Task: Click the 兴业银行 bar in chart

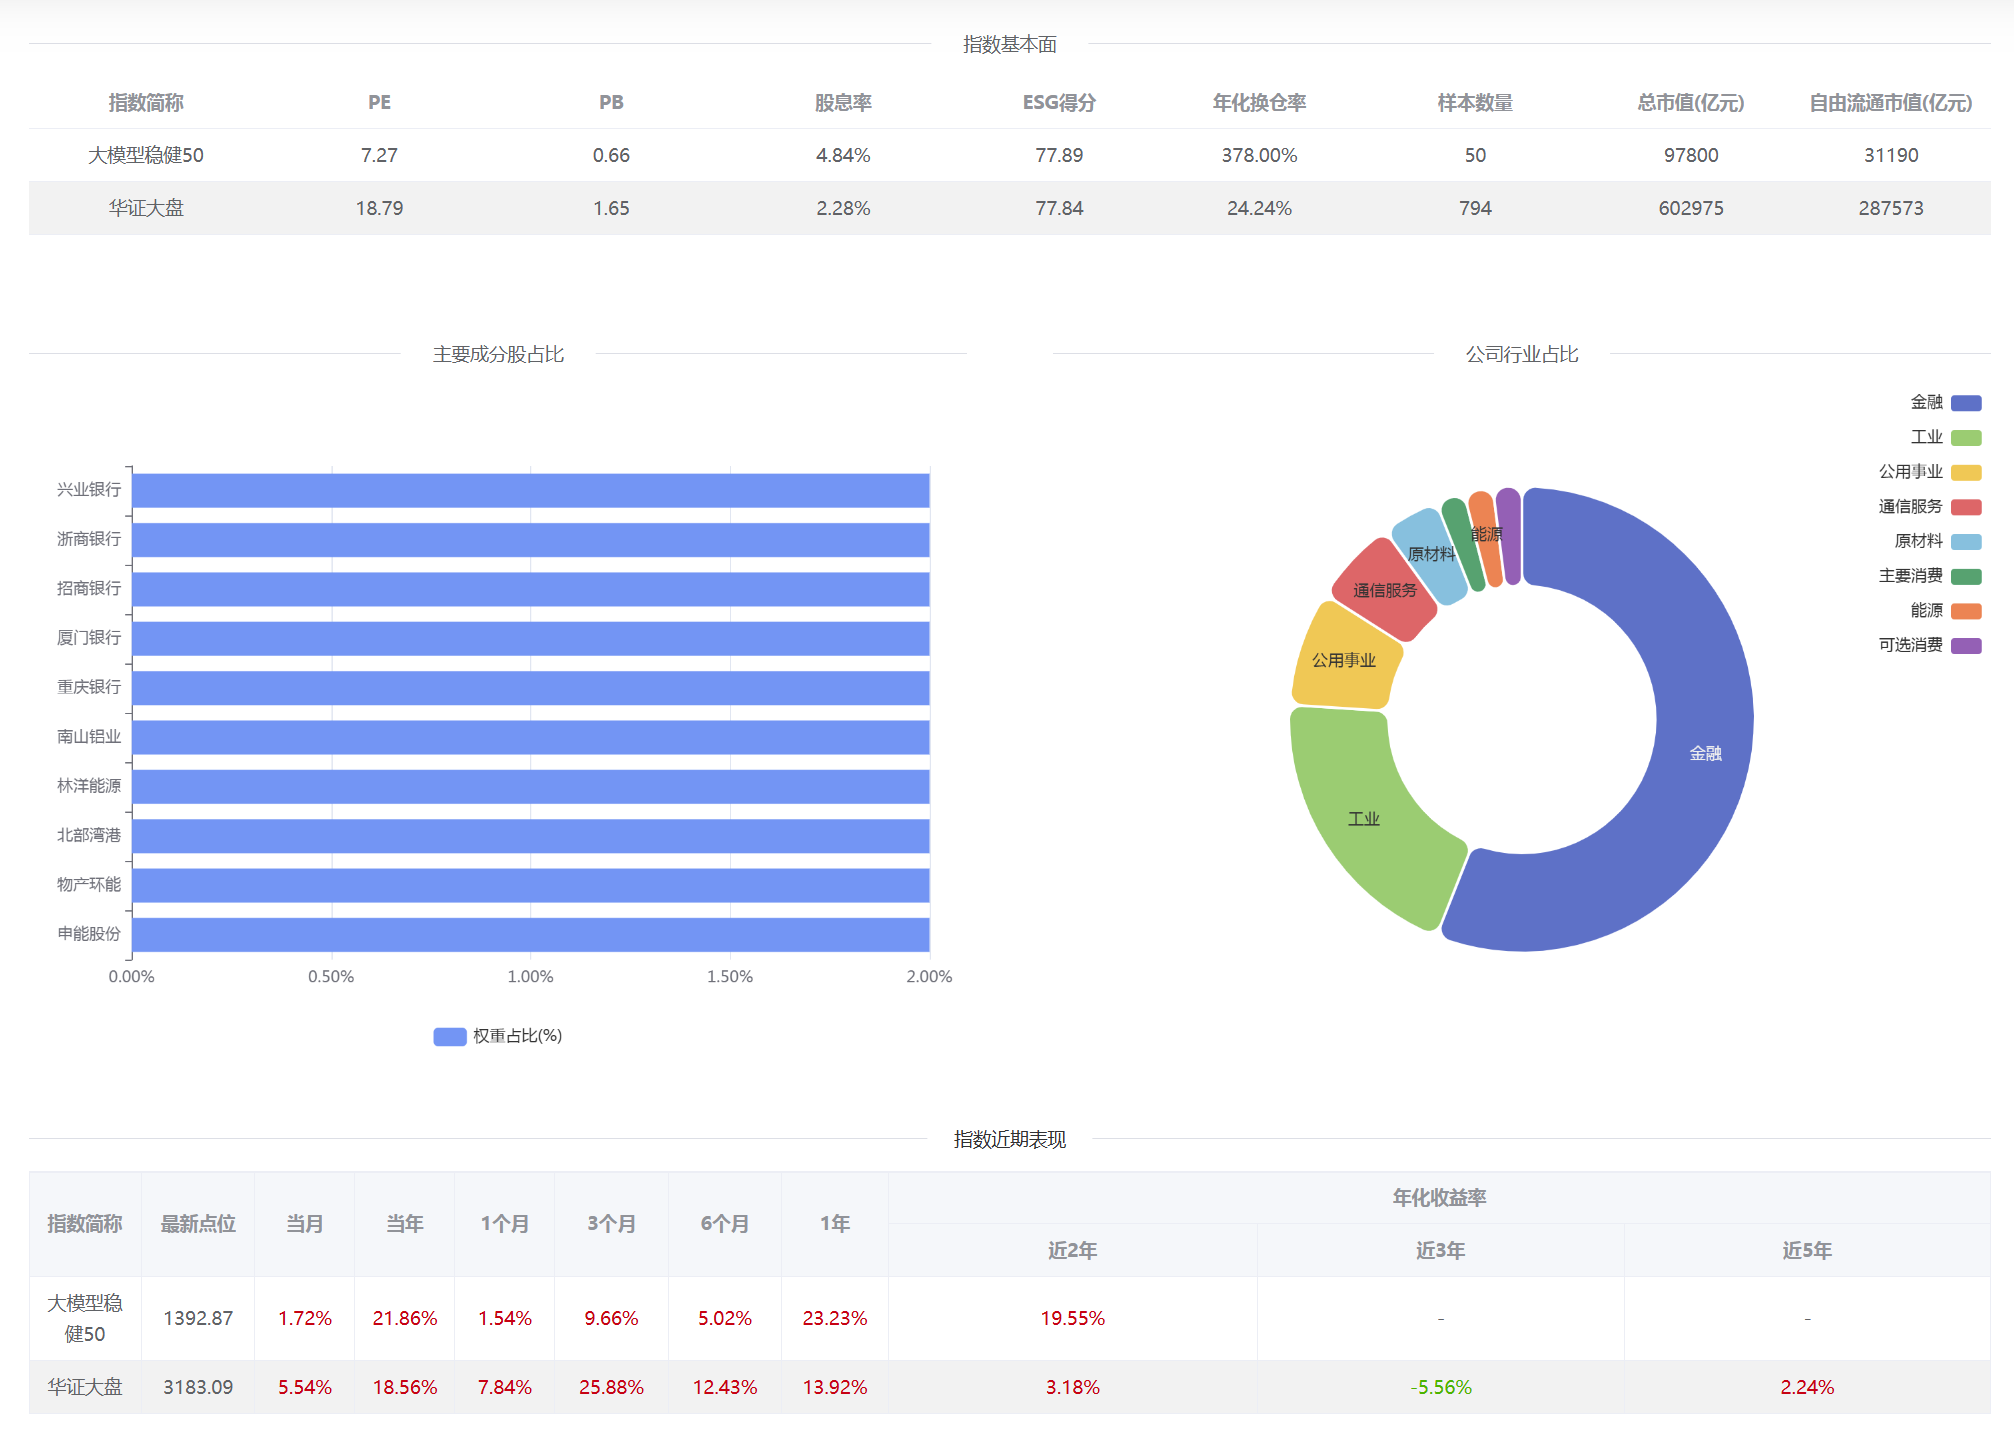Action: coord(530,490)
